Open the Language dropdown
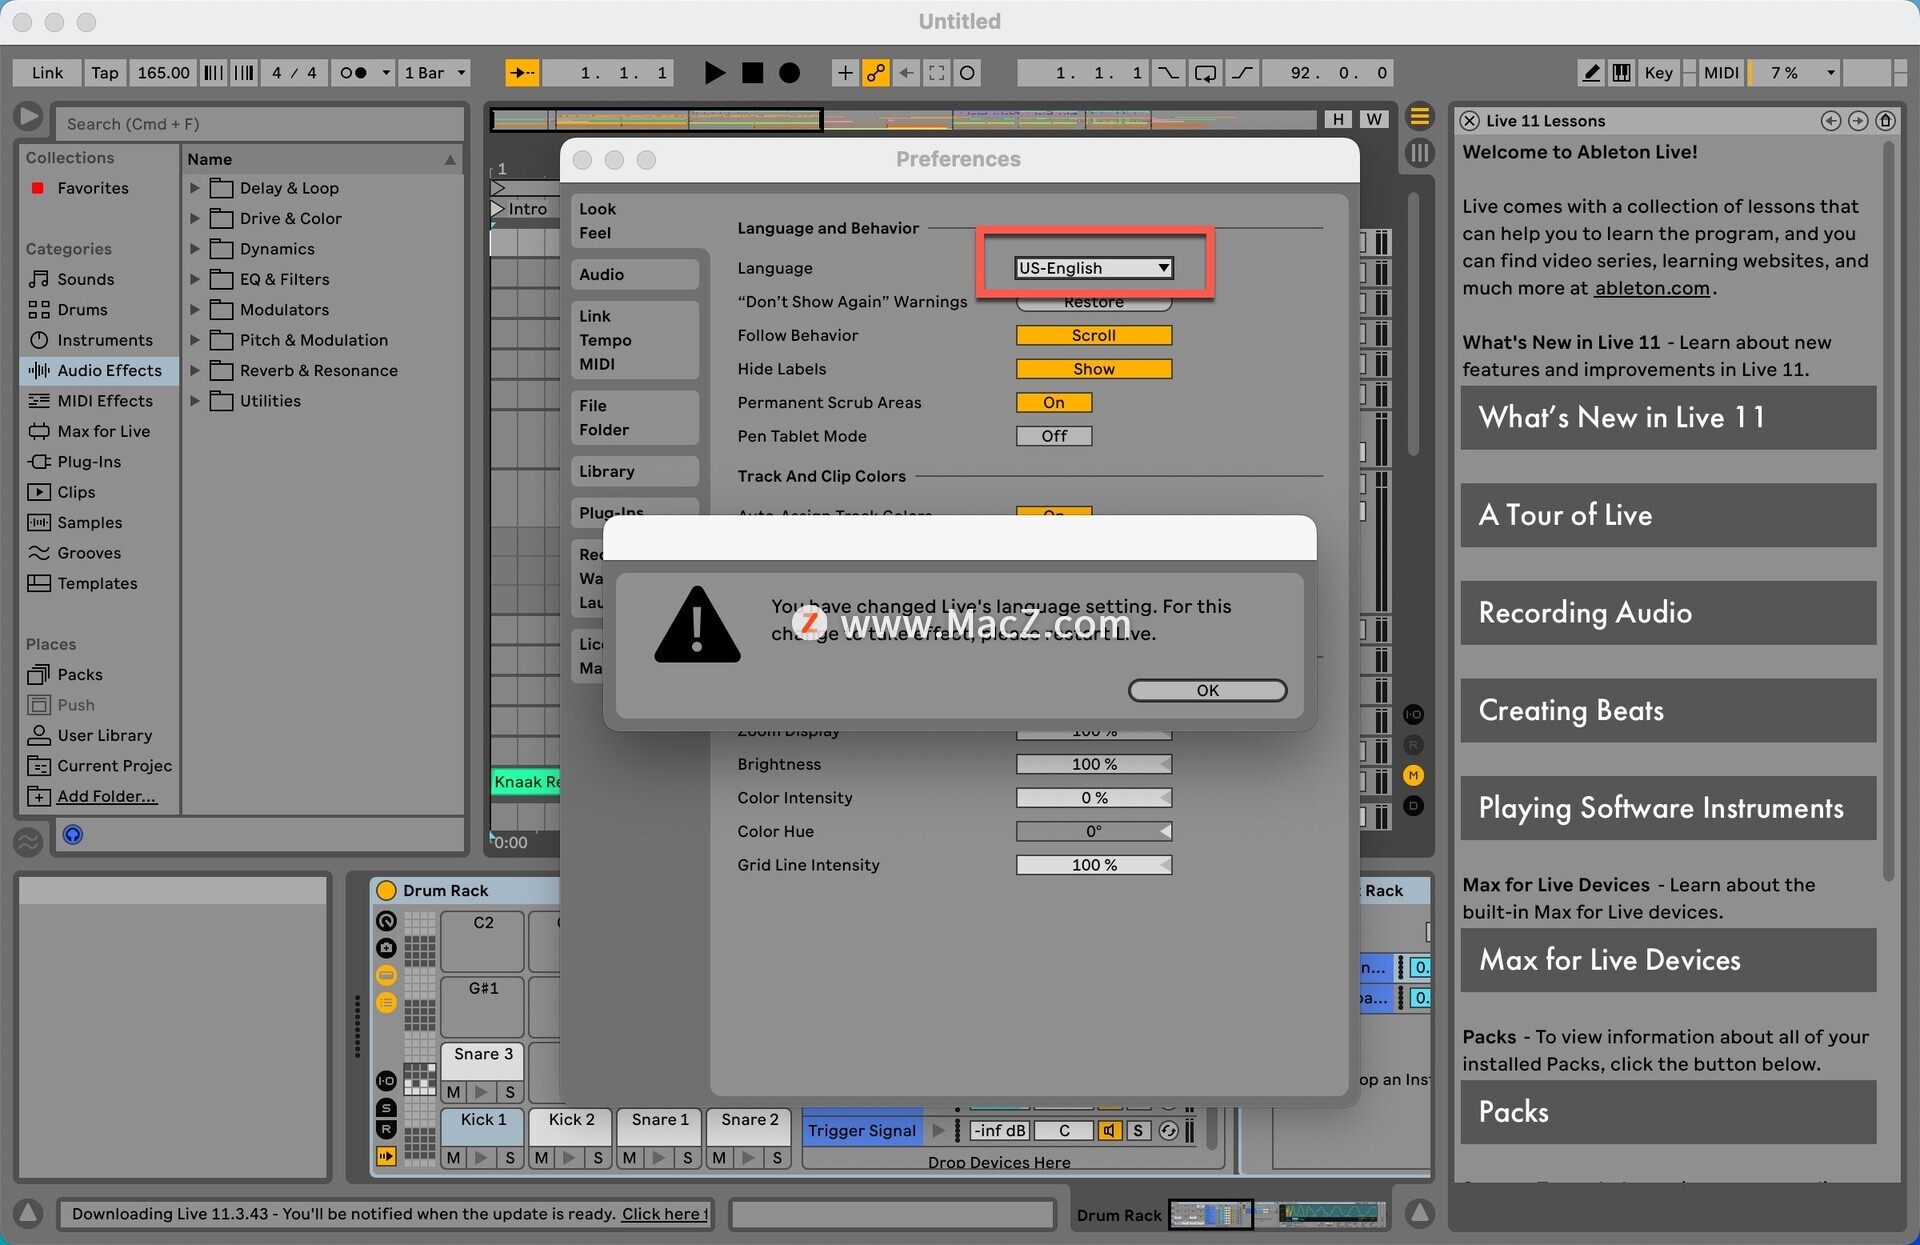 pos(1093,268)
